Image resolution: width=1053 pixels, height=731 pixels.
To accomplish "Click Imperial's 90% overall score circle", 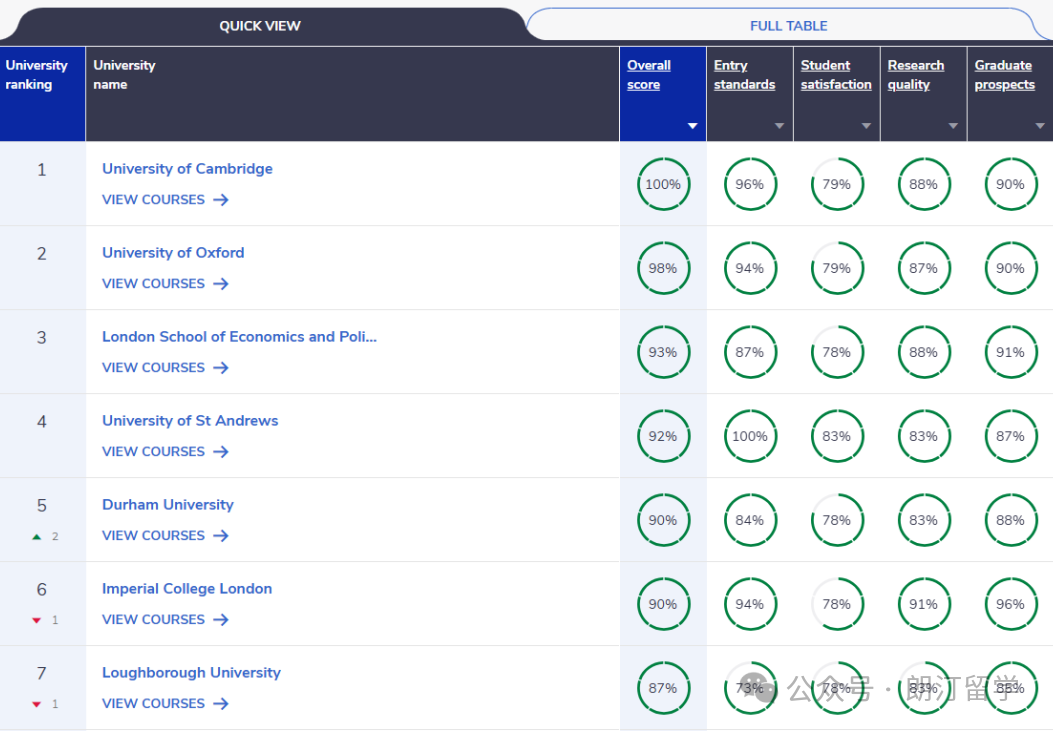I will click(663, 603).
